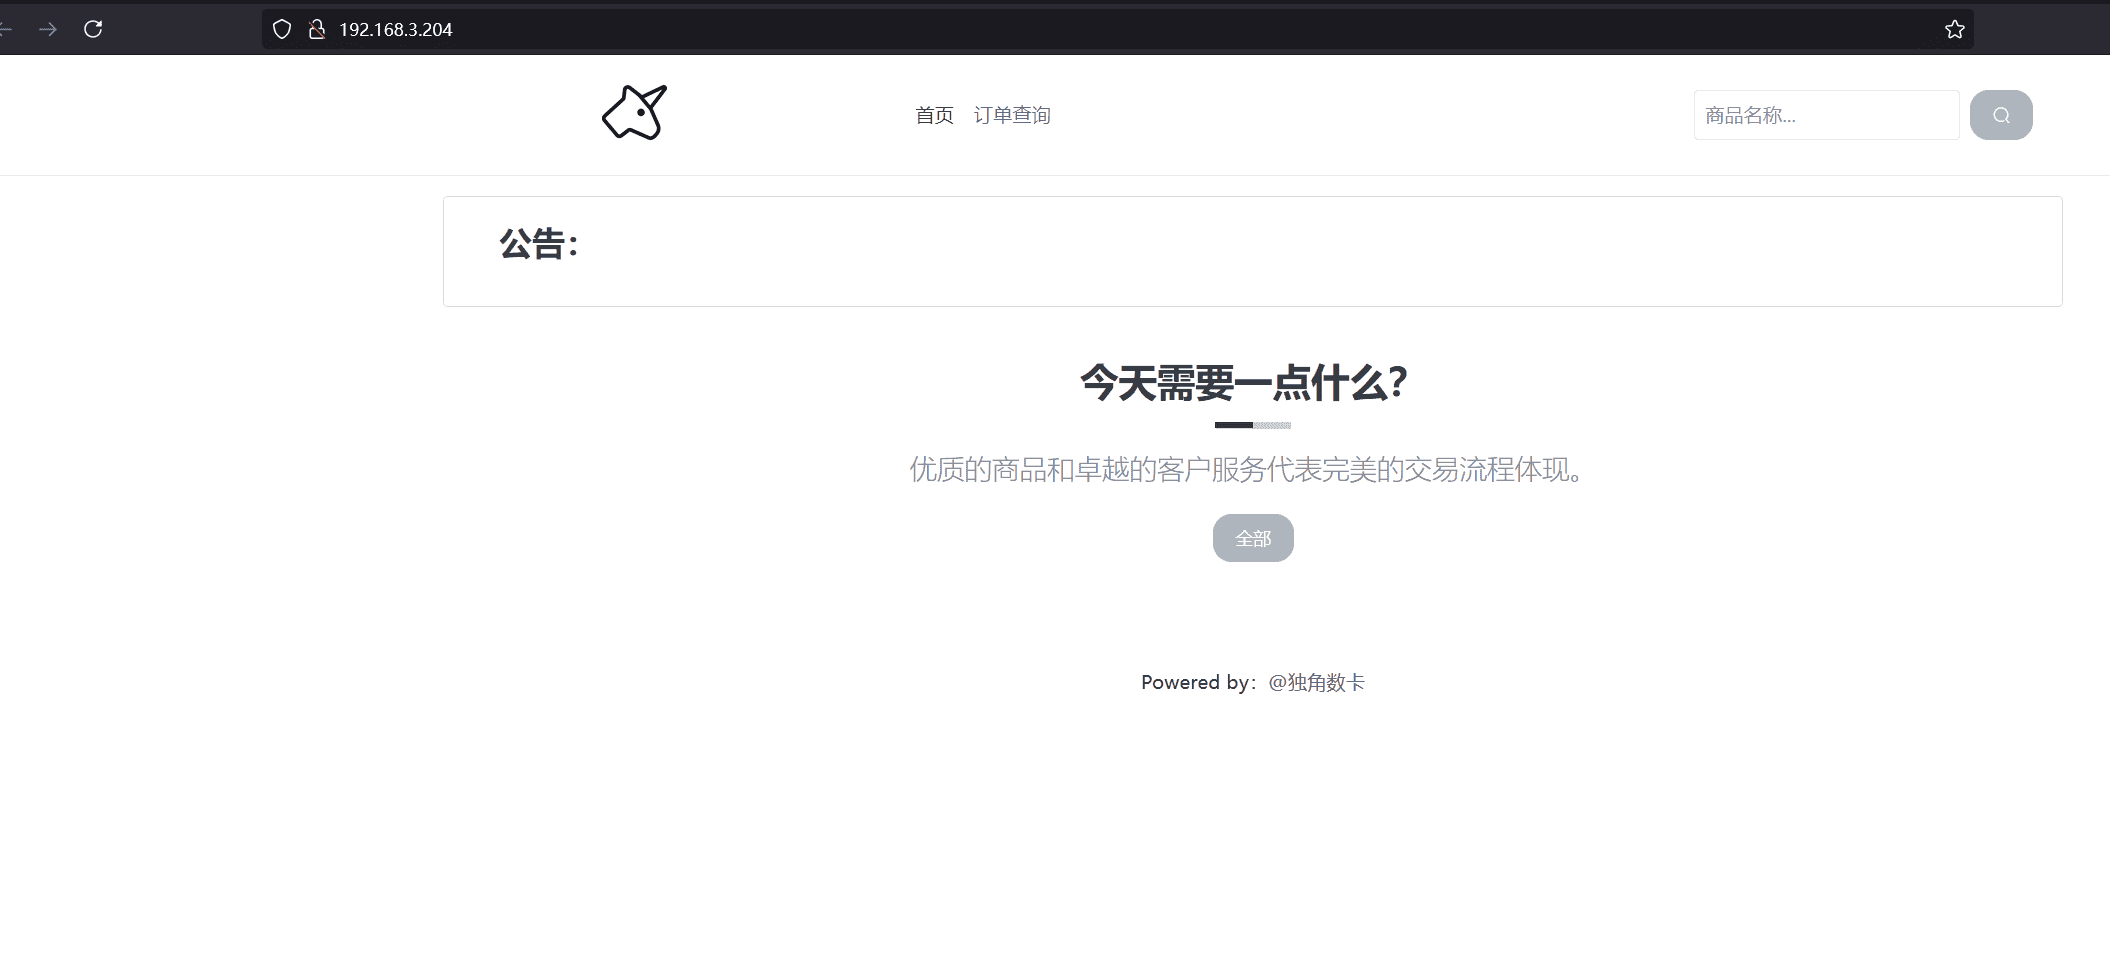The image size is (2110, 958).
Task: Open the 首页 menu item
Action: tap(933, 115)
